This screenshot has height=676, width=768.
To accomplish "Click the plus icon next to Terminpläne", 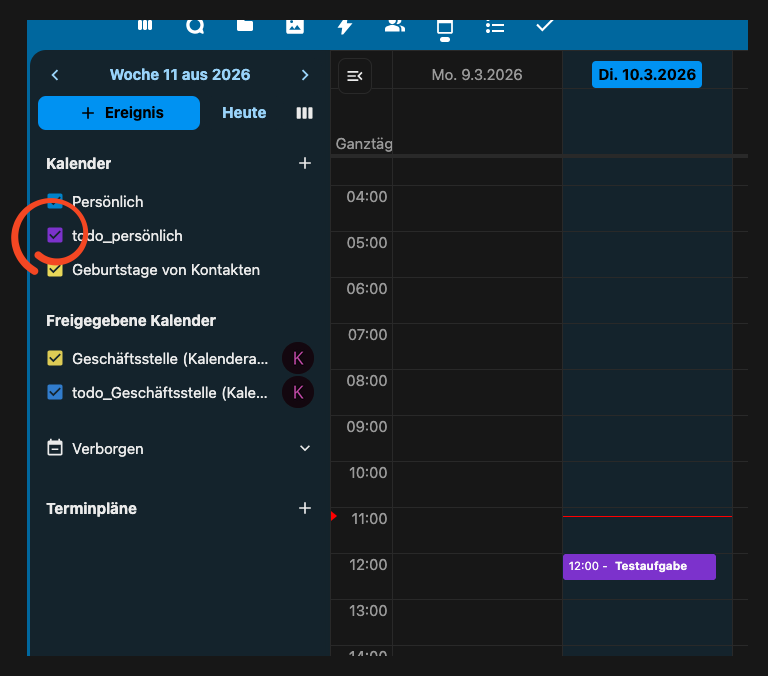I will [x=305, y=508].
